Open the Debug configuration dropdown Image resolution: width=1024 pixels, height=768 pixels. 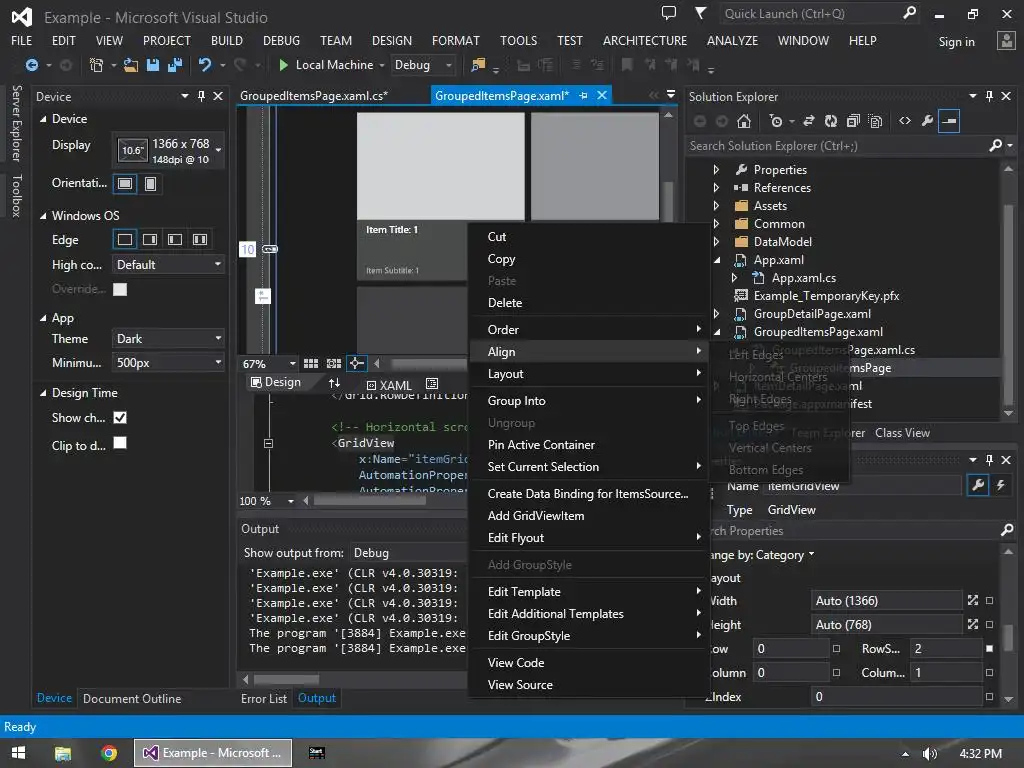coord(422,65)
